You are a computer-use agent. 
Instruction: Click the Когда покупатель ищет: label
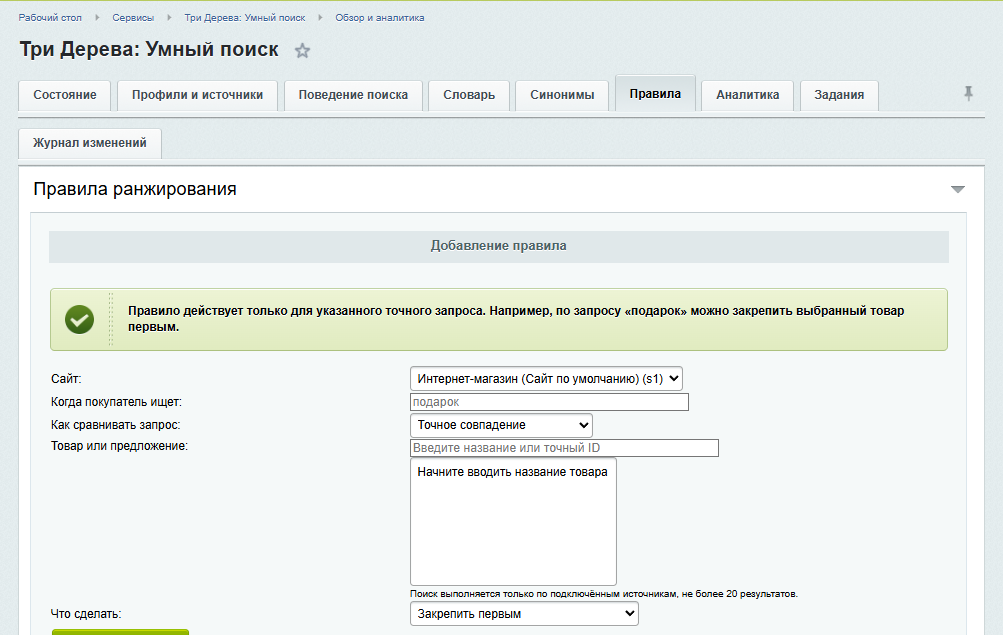click(x=116, y=402)
